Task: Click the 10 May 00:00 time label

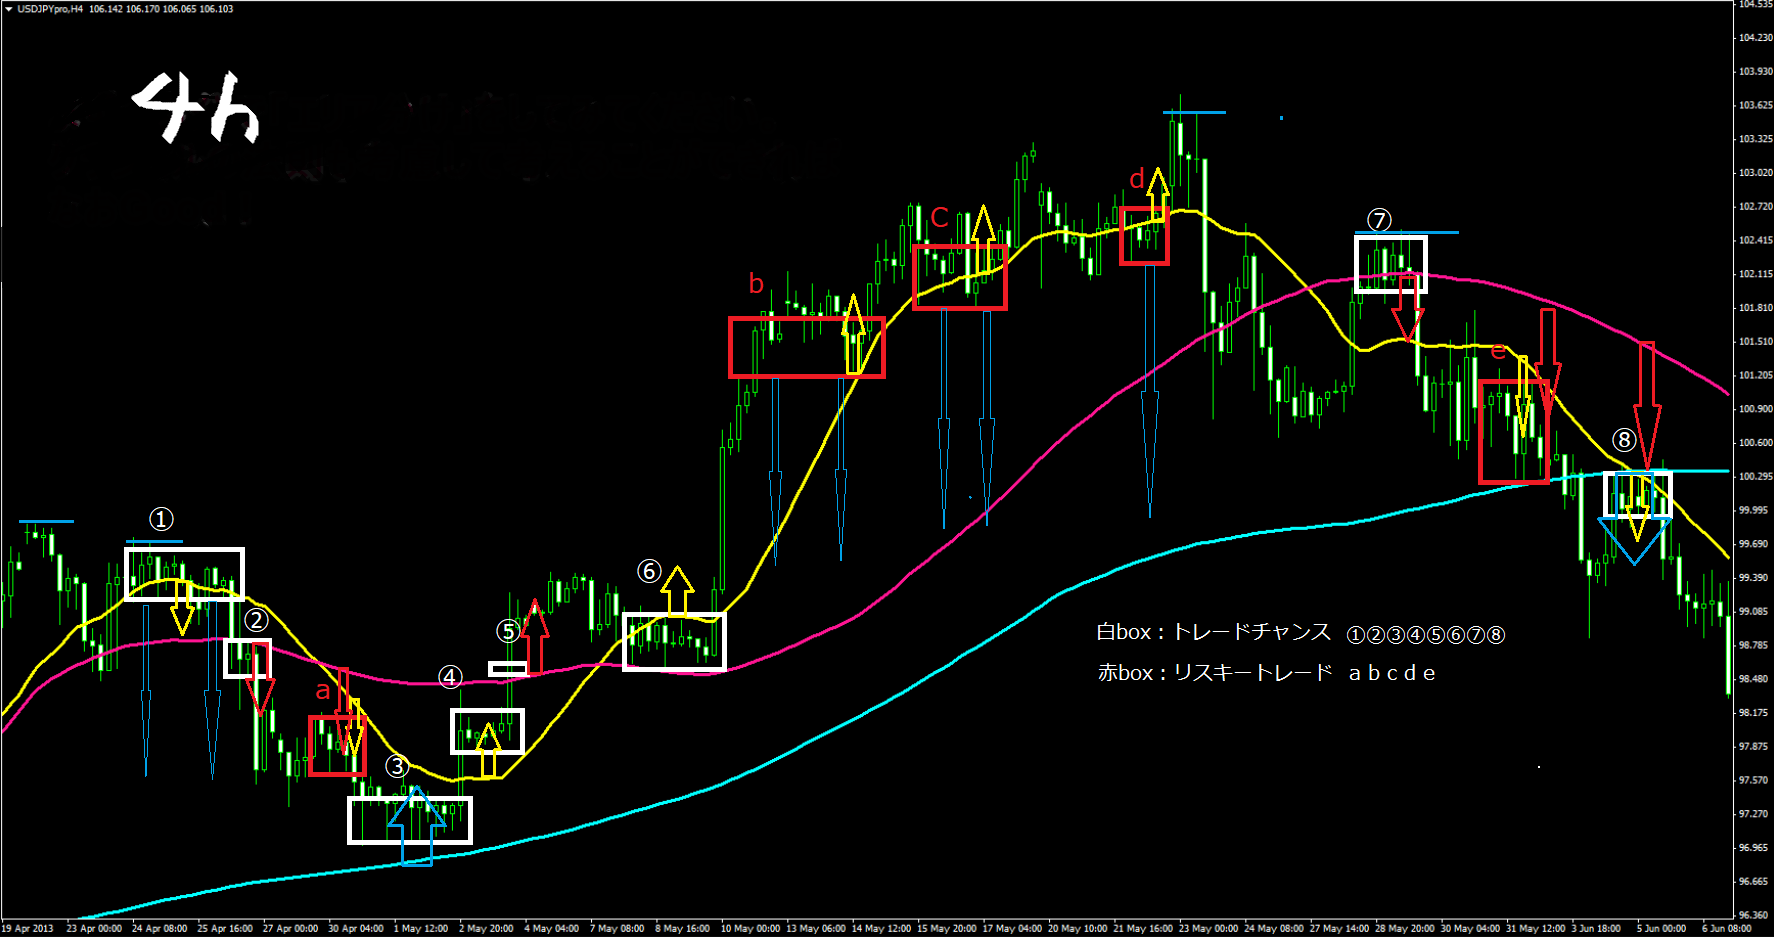Action: click(750, 929)
